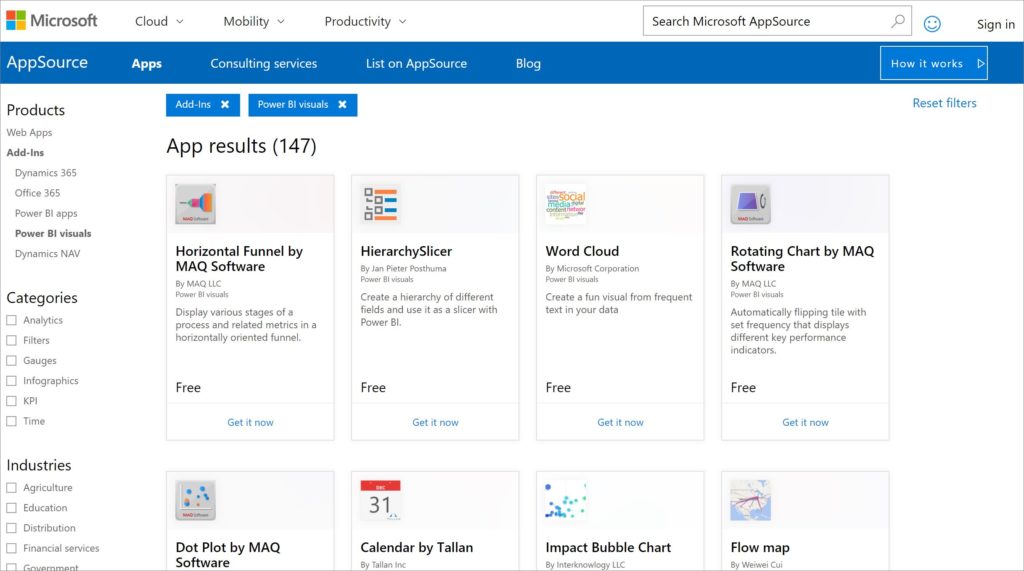This screenshot has width=1024, height=571.
Task: Open the Consulting services tab
Action: (263, 63)
